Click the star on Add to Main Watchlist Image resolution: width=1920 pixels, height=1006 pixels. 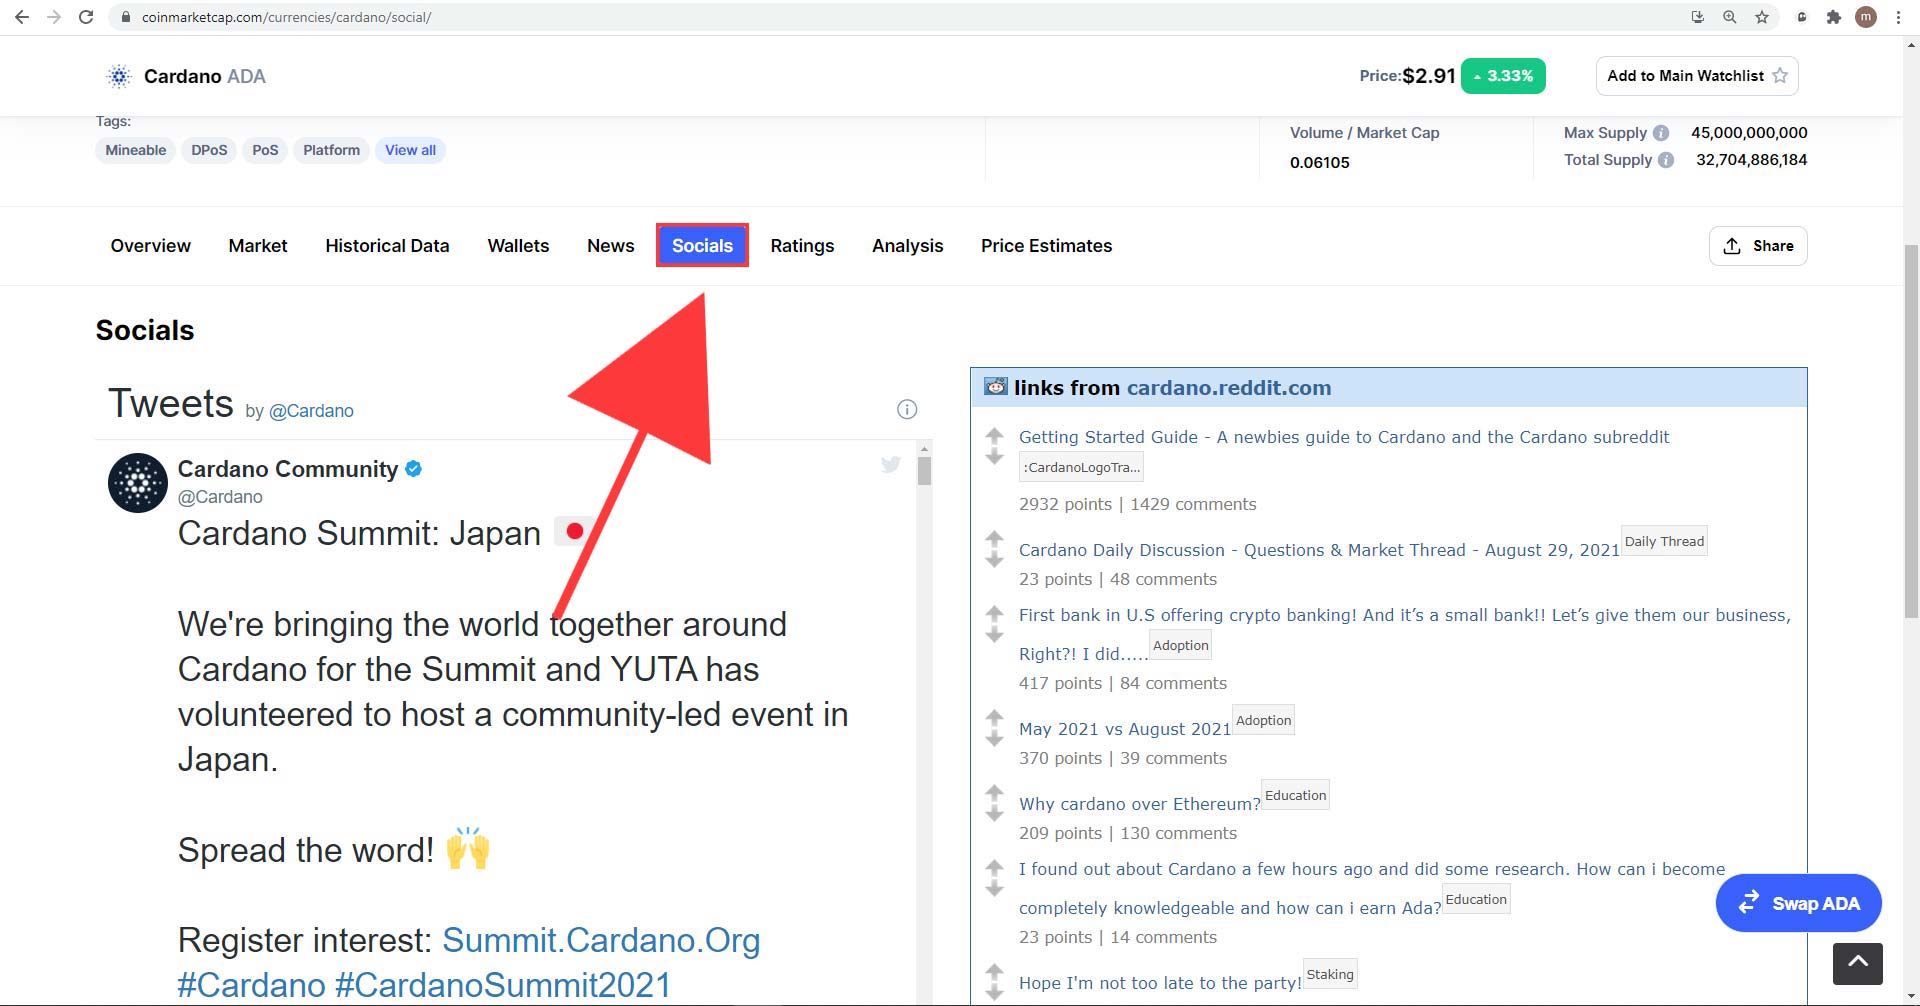click(x=1780, y=76)
